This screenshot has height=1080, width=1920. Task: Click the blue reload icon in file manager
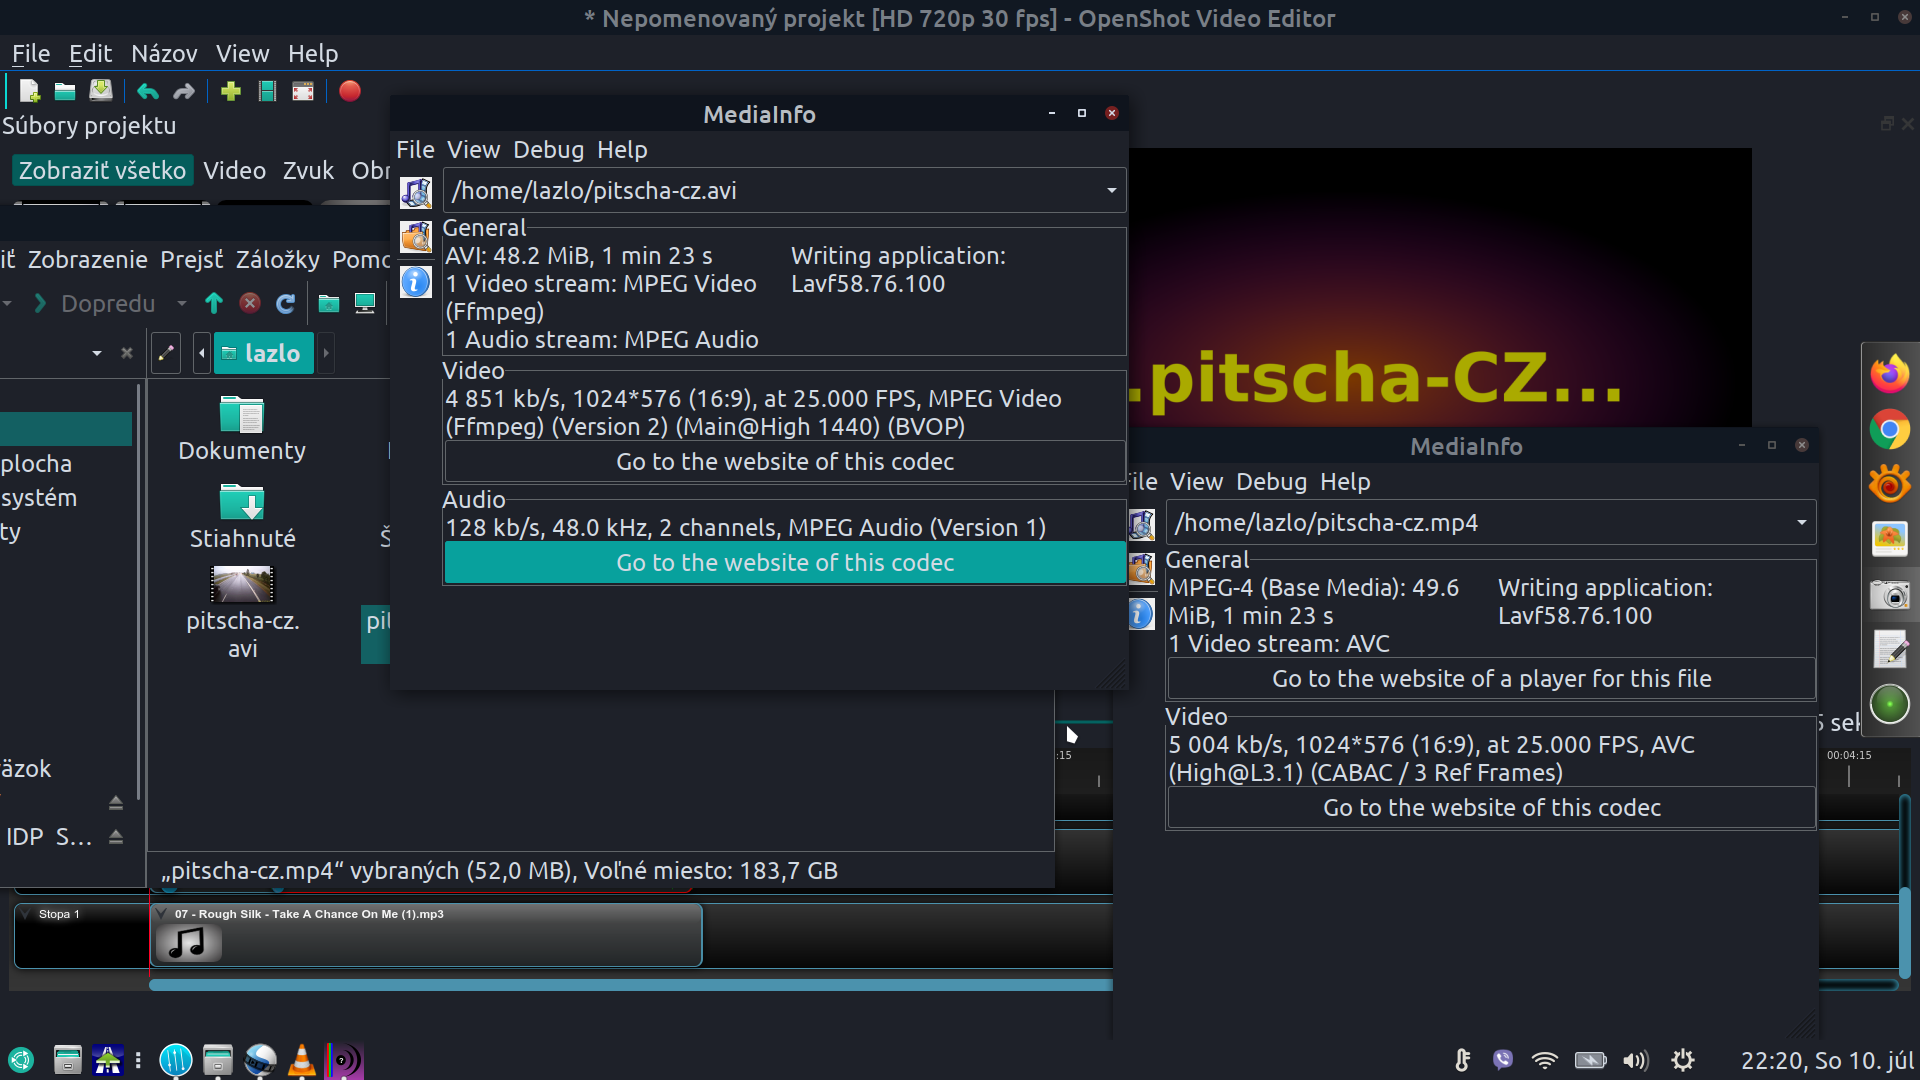[x=285, y=304]
